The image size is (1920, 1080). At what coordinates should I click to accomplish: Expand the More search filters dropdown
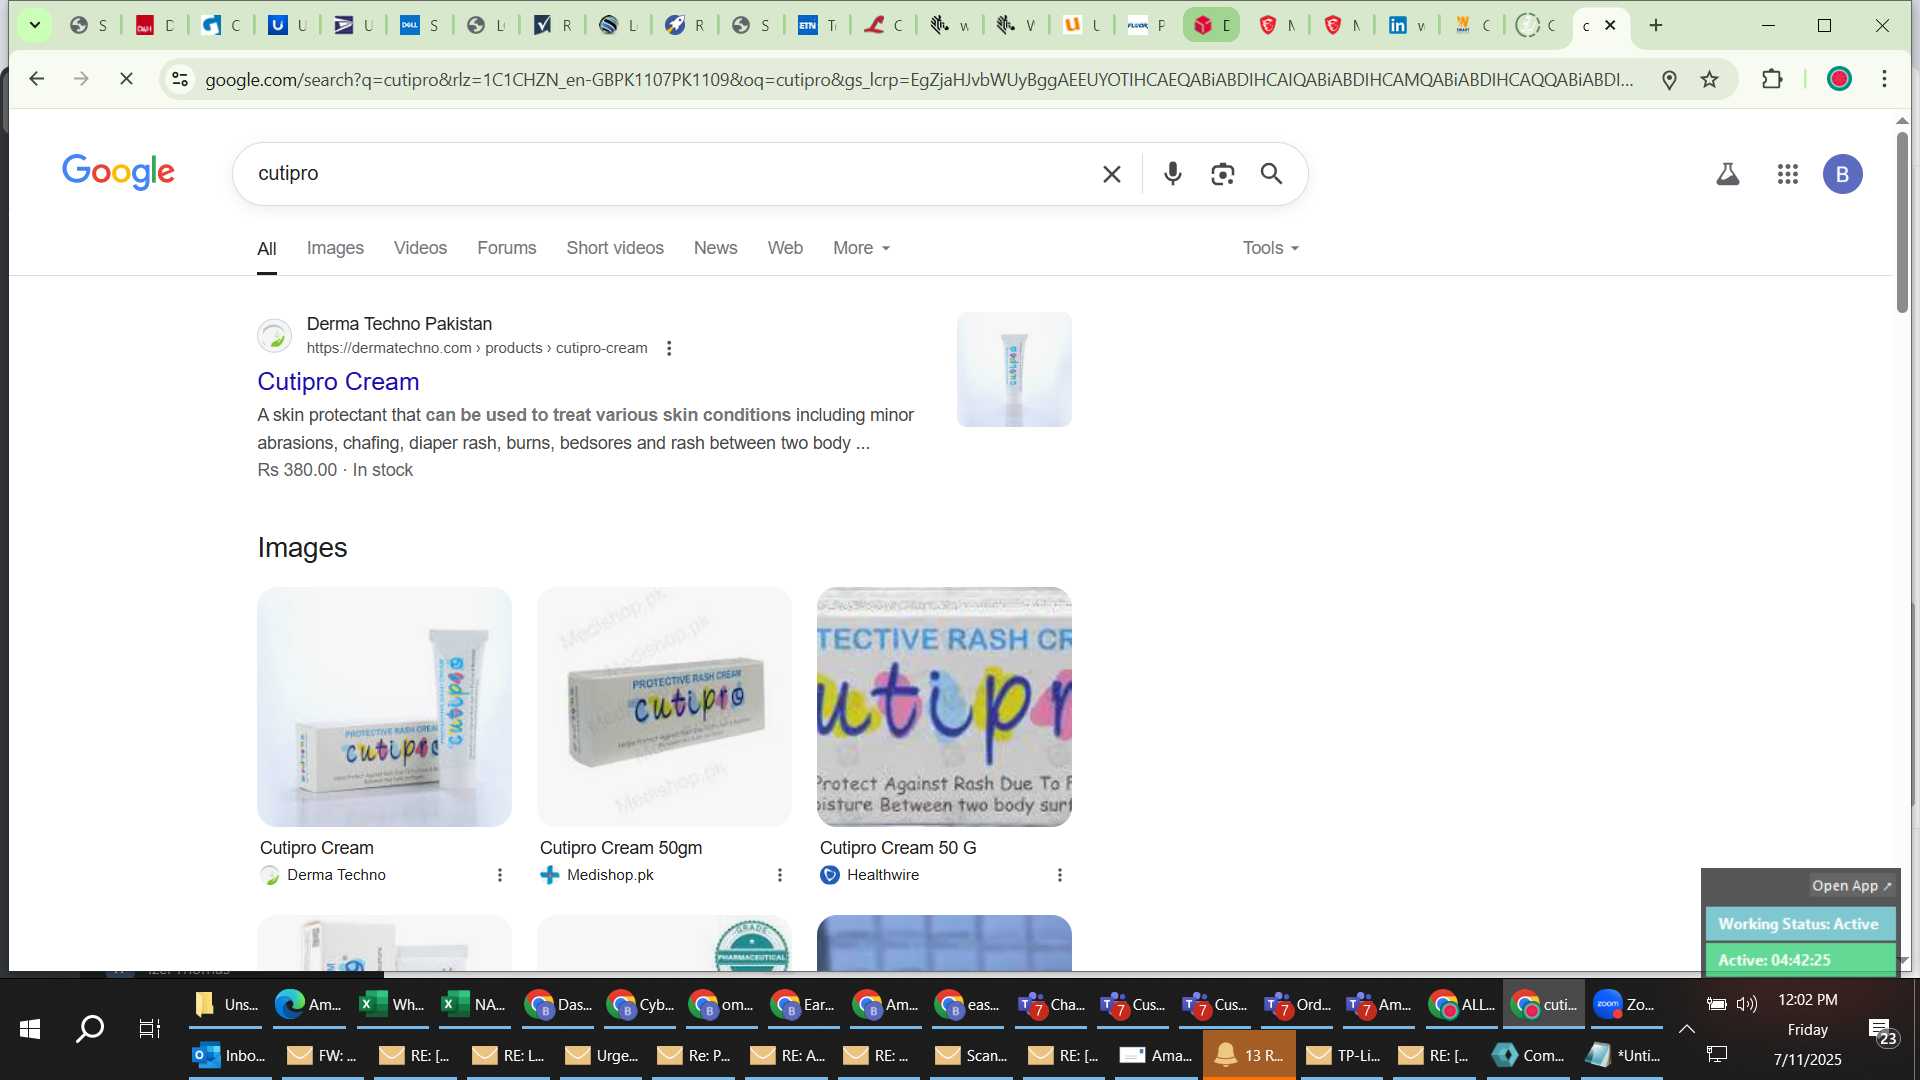coord(861,248)
